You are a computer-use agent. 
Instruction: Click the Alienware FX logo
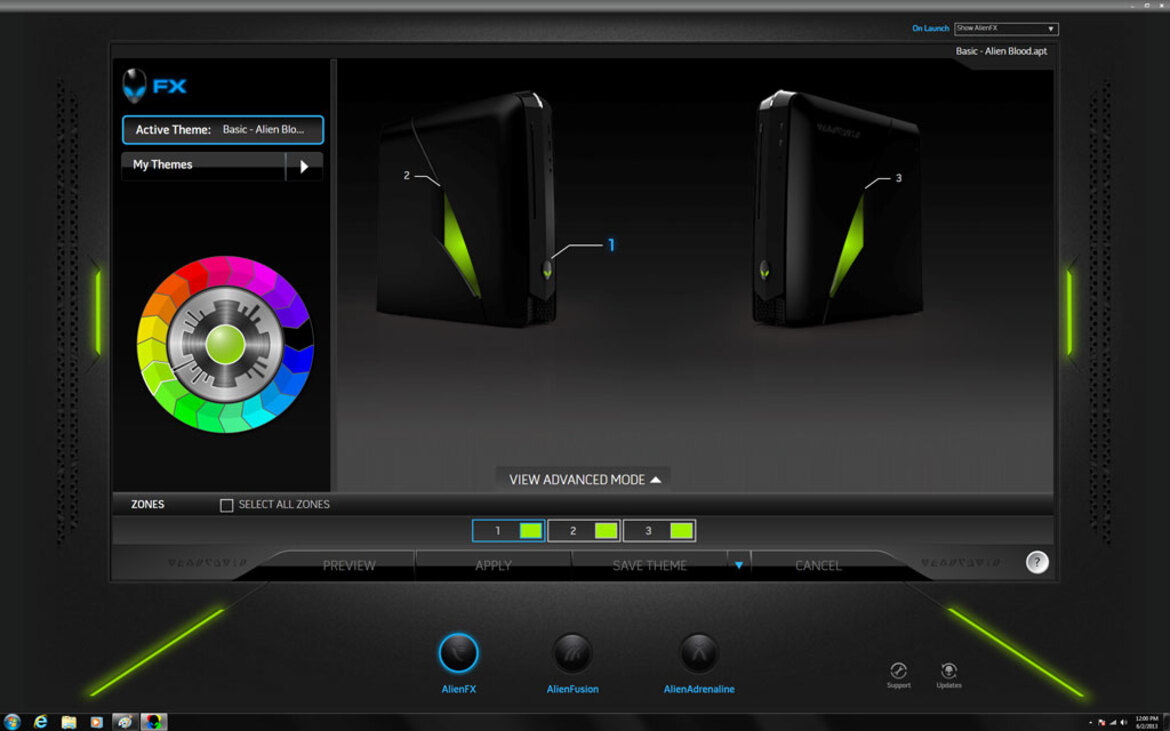(x=154, y=86)
